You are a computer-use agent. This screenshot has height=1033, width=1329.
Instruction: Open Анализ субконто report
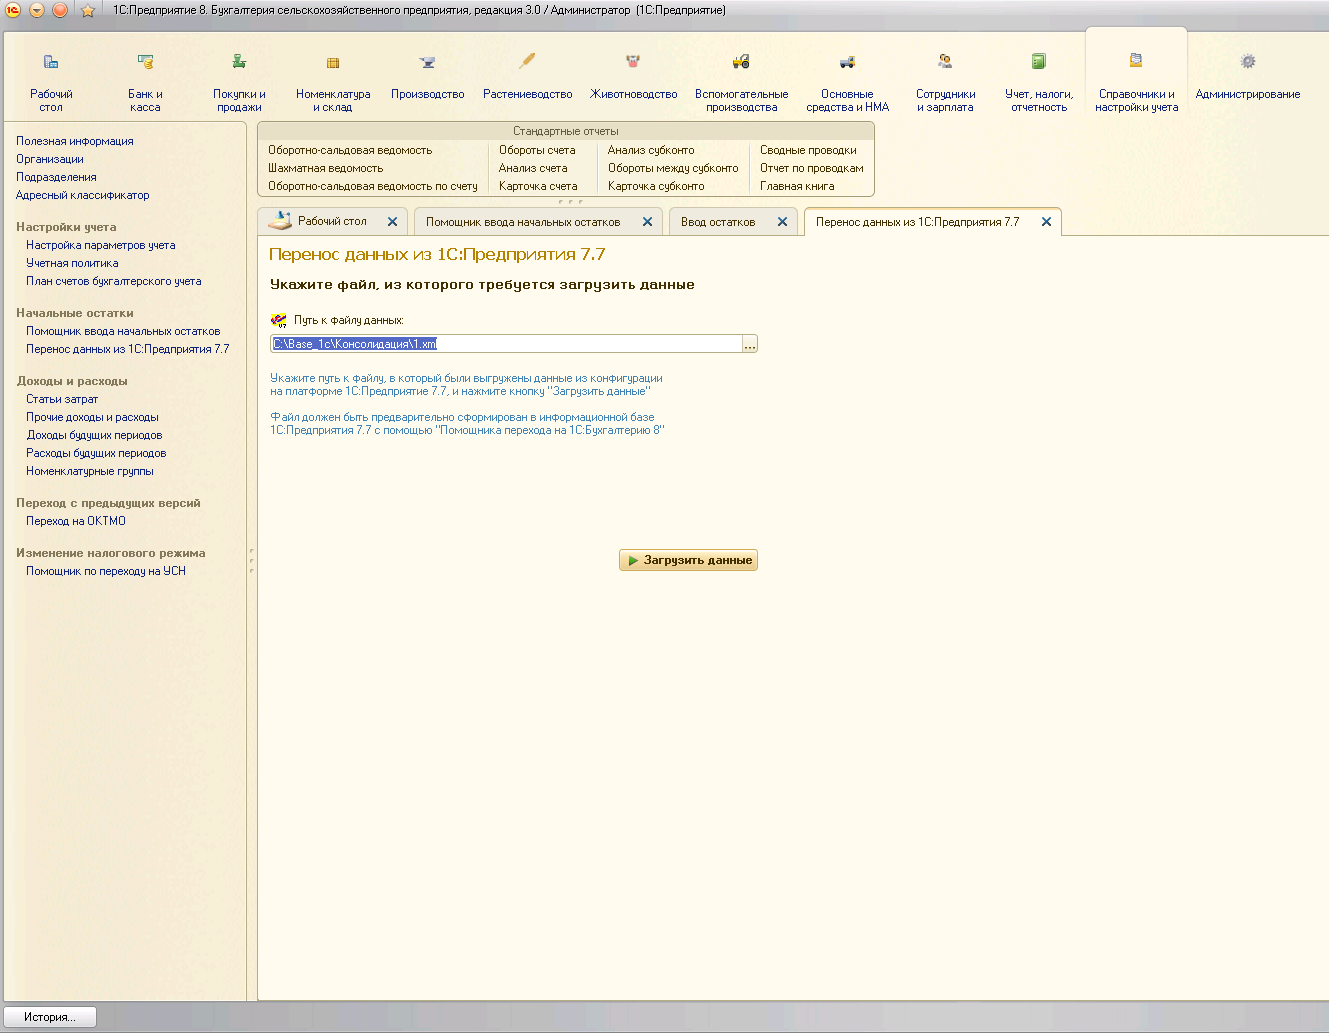click(x=651, y=150)
